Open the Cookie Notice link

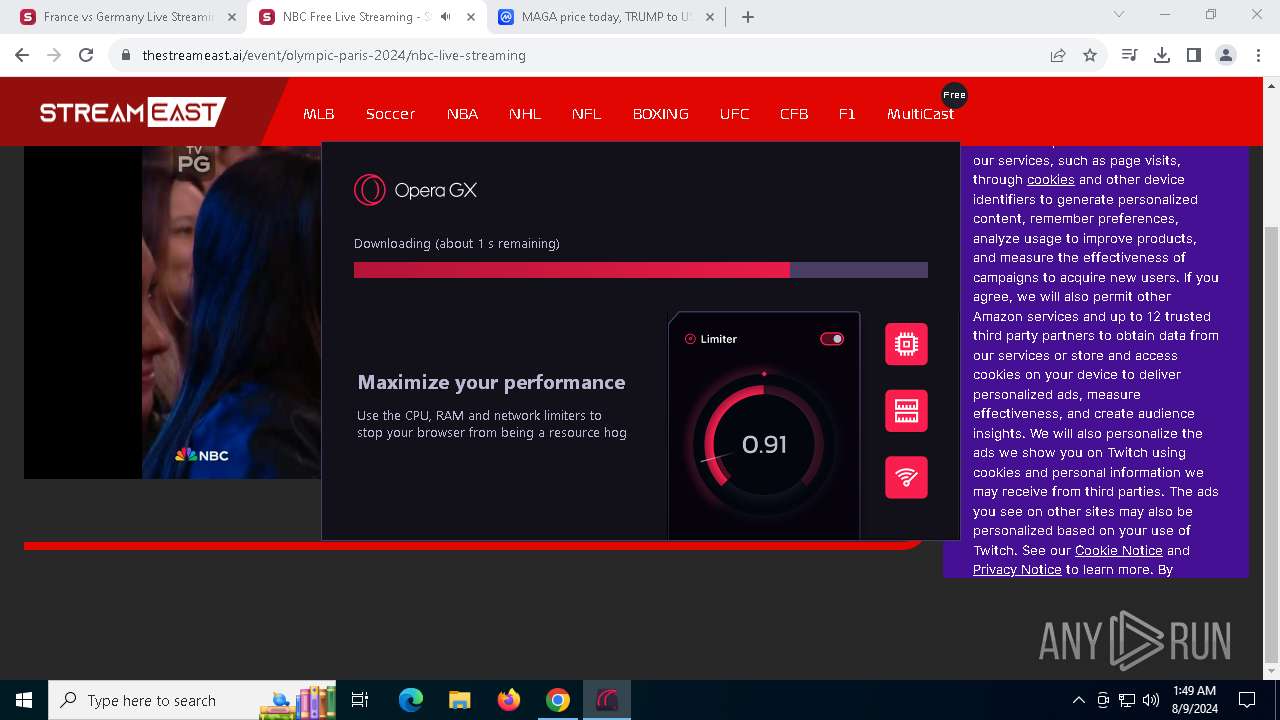[1118, 550]
